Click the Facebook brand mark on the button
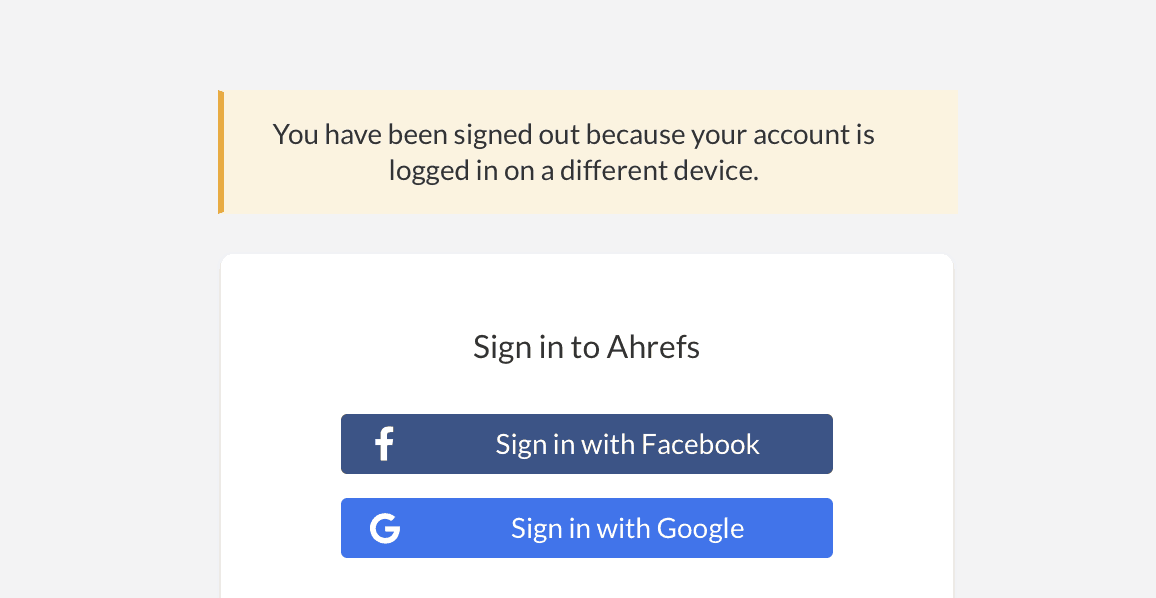1156x598 pixels. pos(383,443)
